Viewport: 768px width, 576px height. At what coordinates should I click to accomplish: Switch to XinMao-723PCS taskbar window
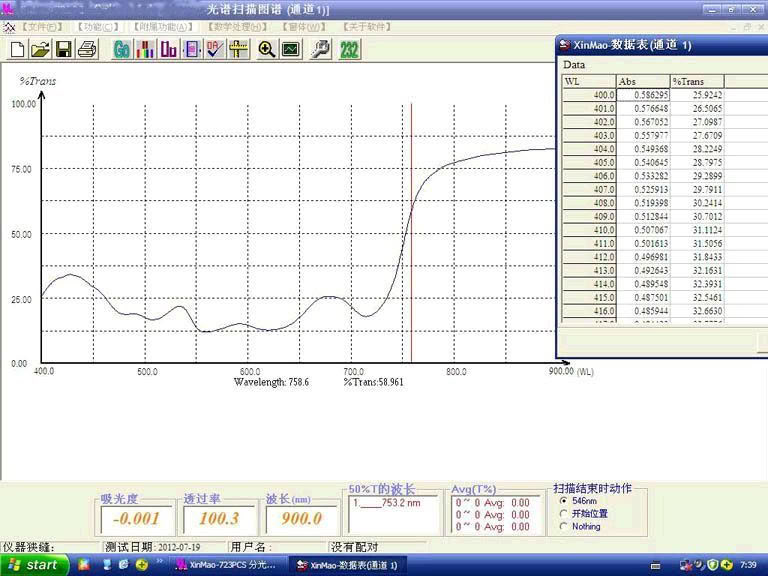tap(228, 565)
